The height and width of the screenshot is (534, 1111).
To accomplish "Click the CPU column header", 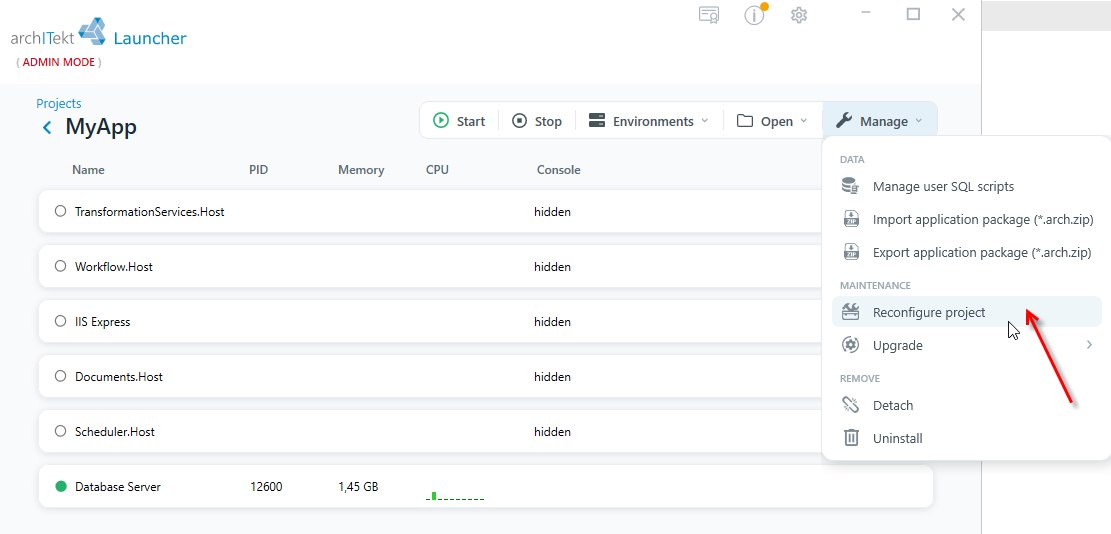I will coord(437,170).
